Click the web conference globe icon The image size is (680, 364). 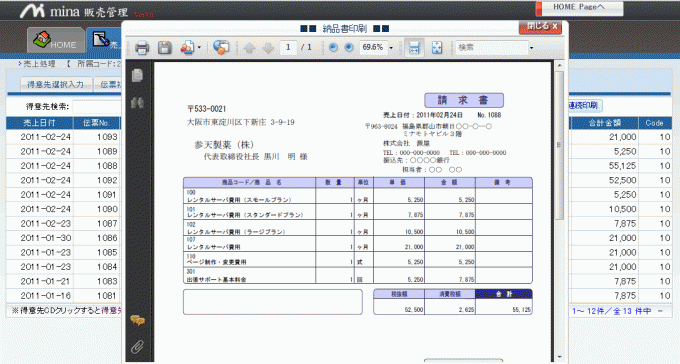tap(221, 47)
